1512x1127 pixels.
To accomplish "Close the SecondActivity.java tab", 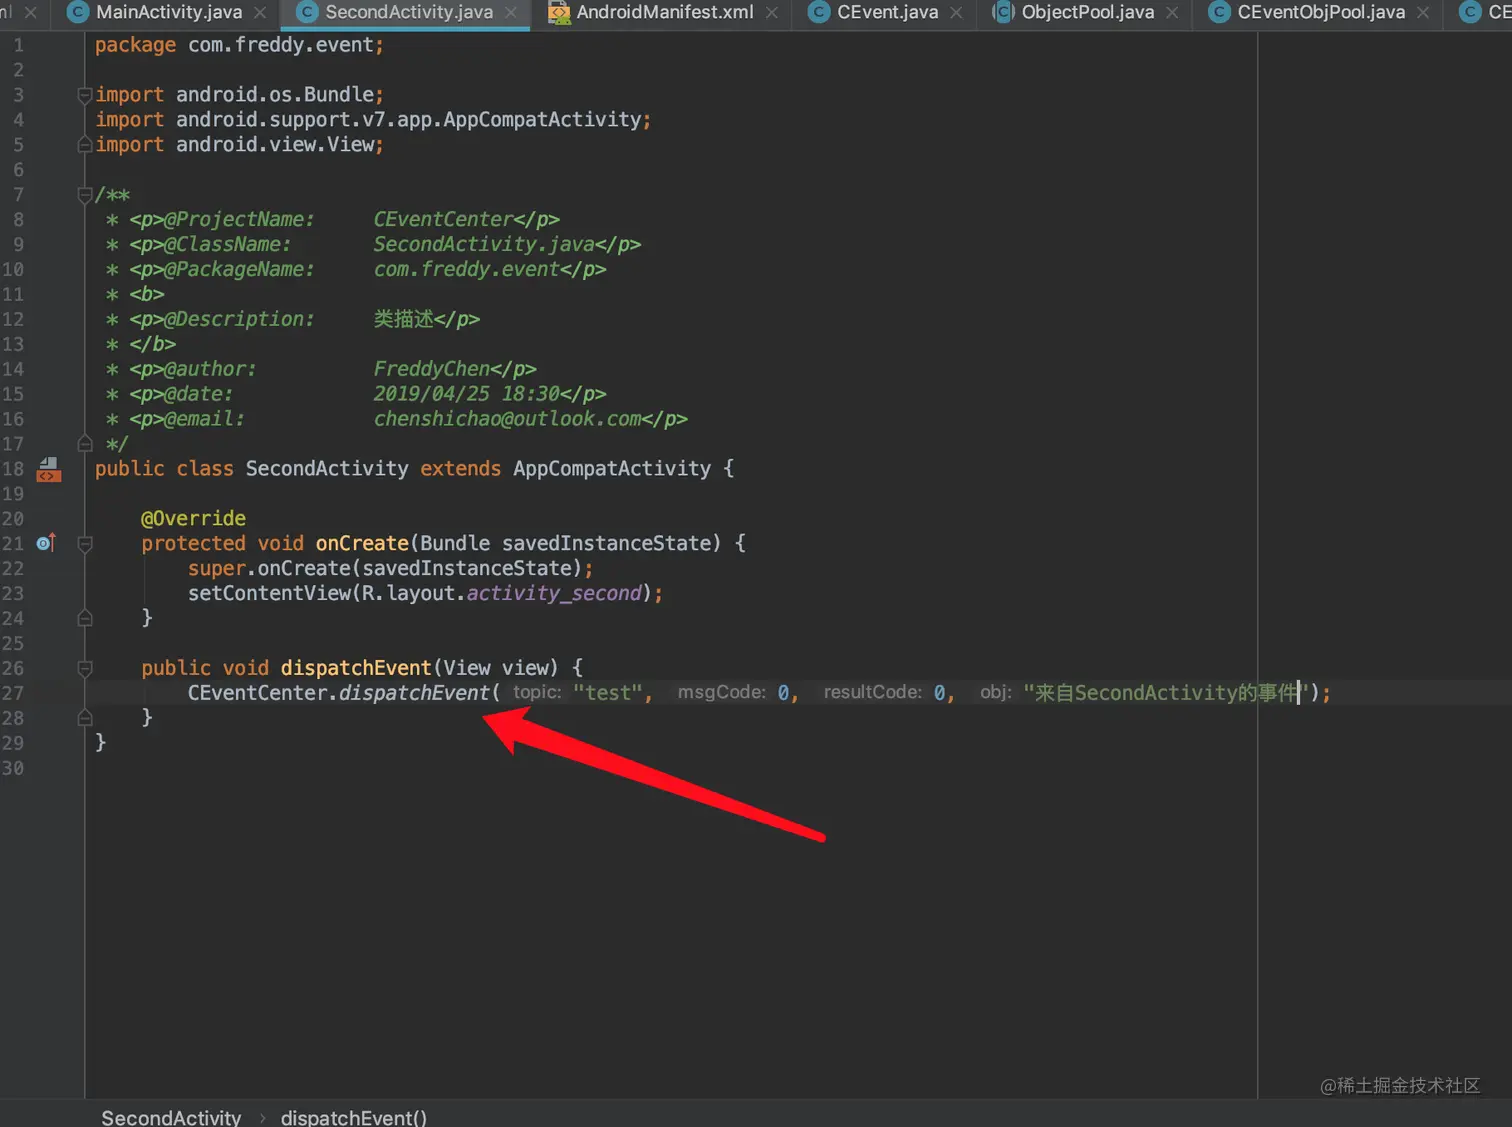I will pyautogui.click(x=511, y=13).
